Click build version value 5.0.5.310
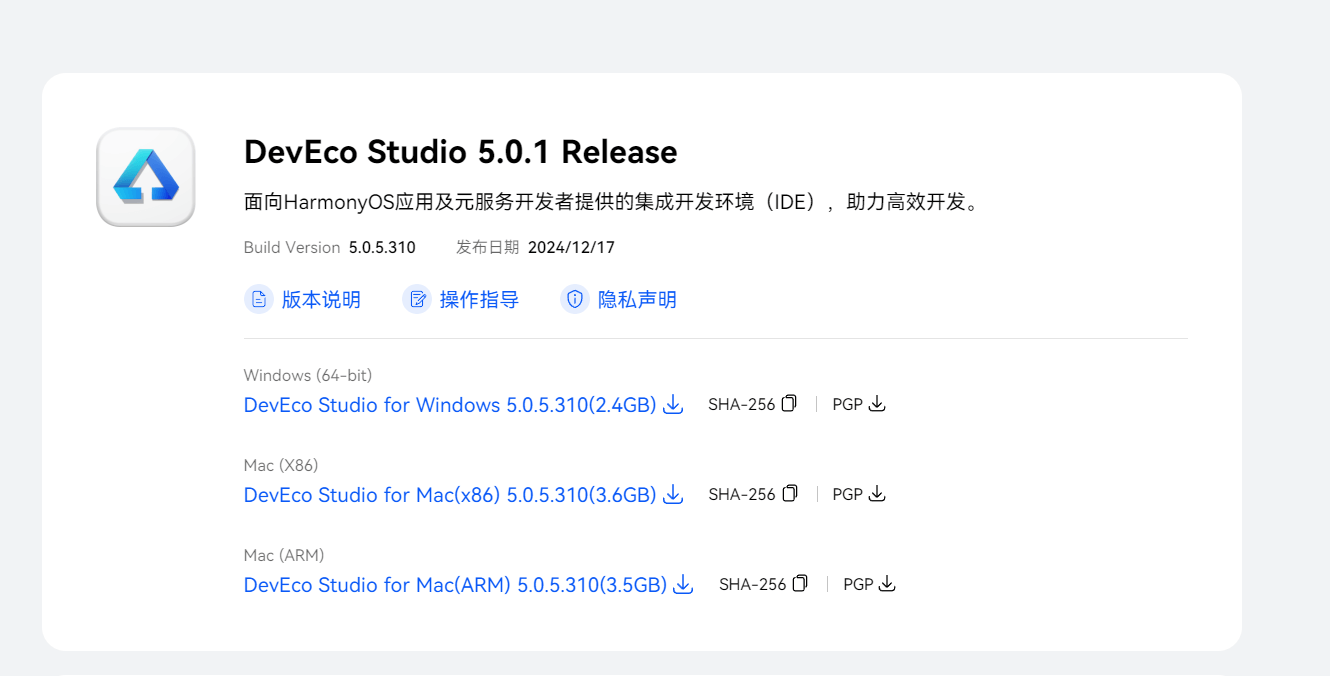The width and height of the screenshot is (1330, 676). [x=382, y=247]
